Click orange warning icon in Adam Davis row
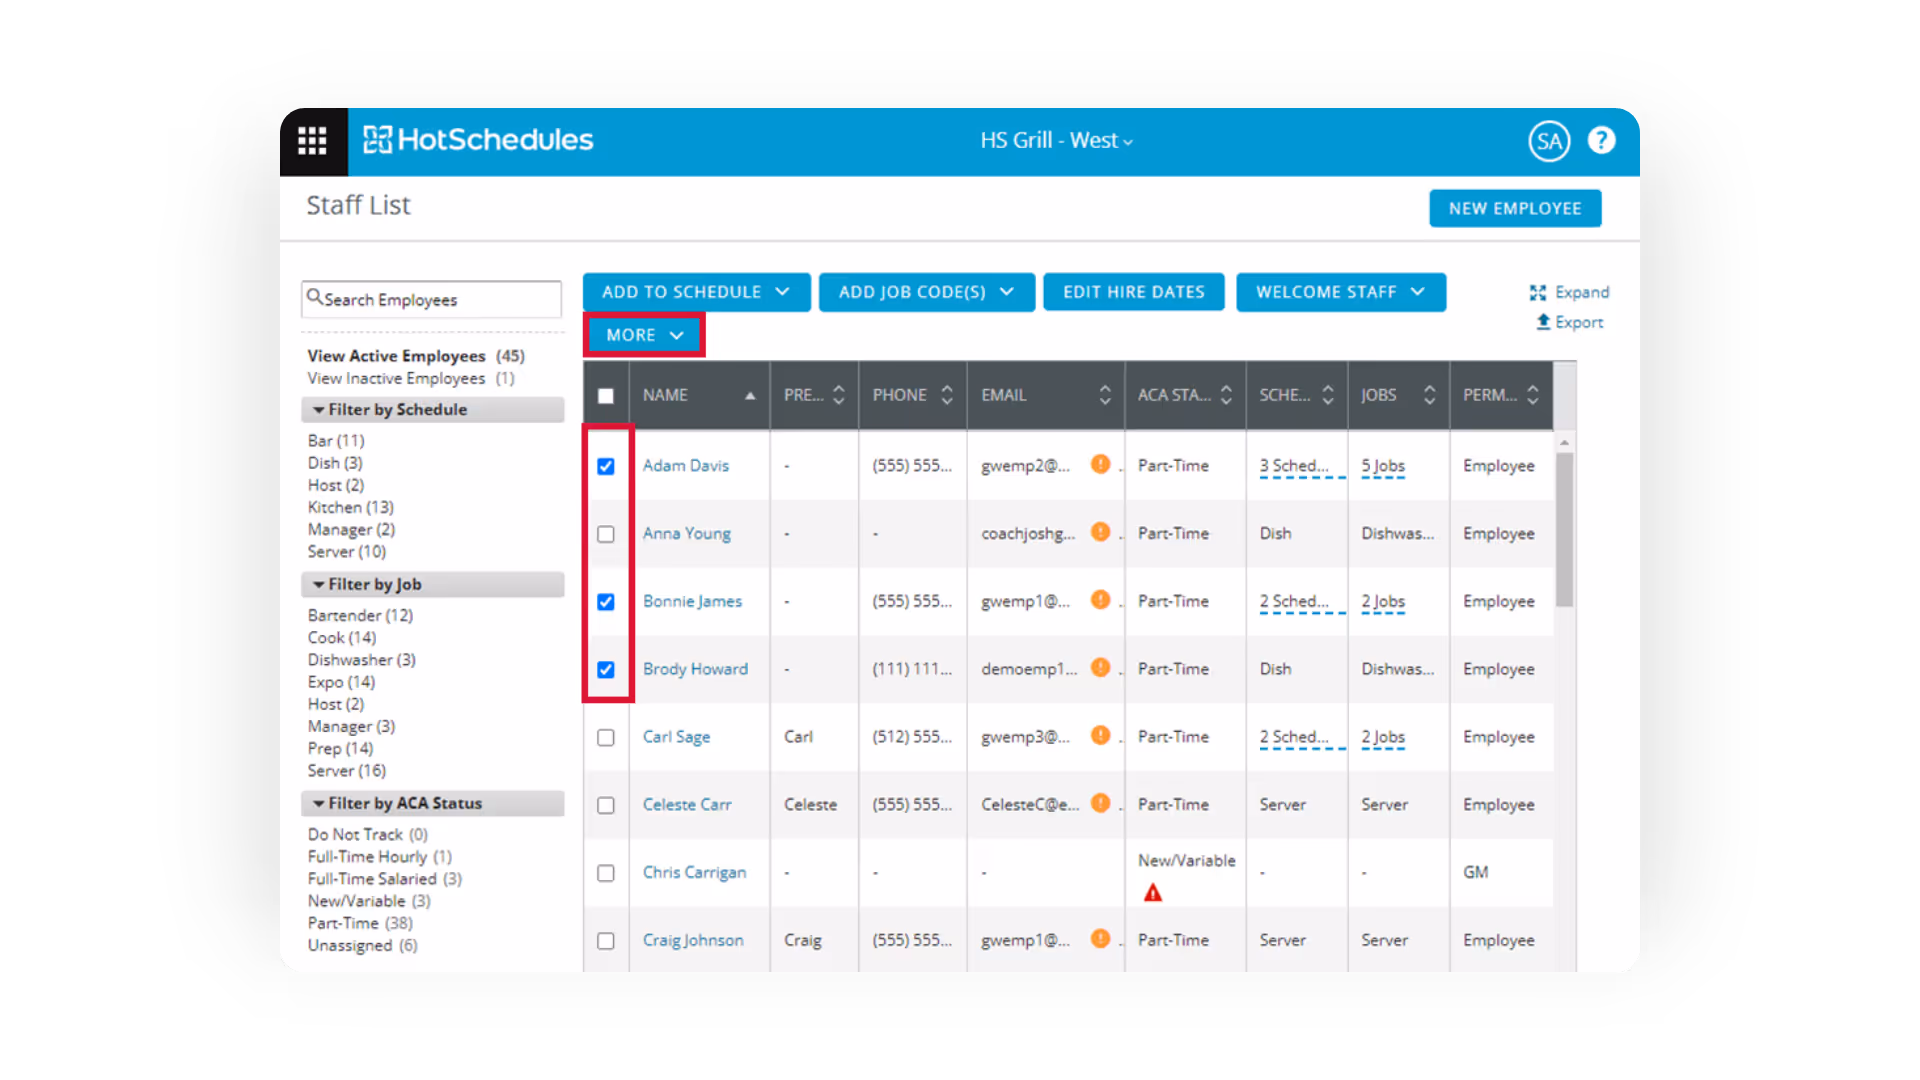 pos(1100,464)
